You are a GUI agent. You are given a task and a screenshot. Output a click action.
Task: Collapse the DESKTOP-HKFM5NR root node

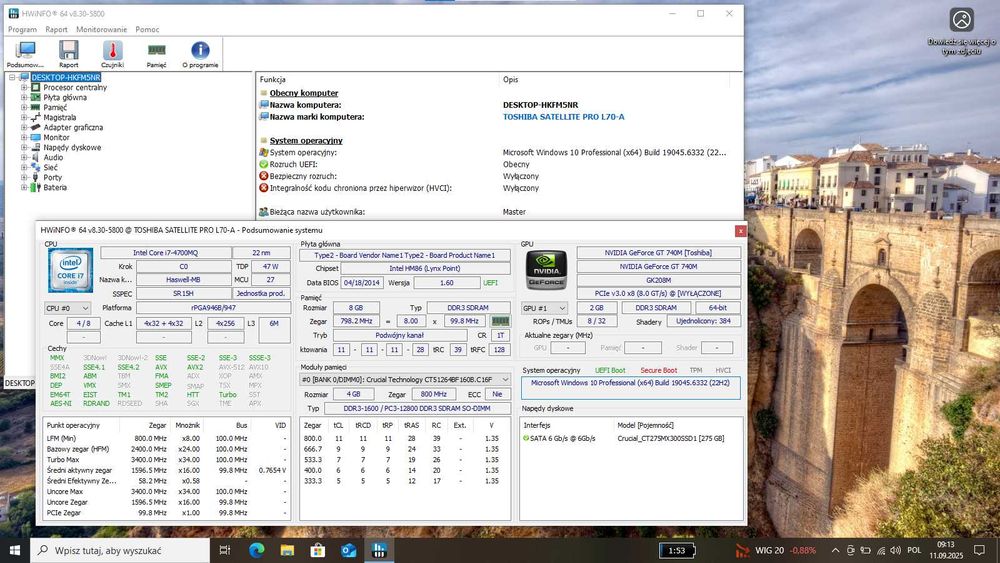(x=11, y=77)
